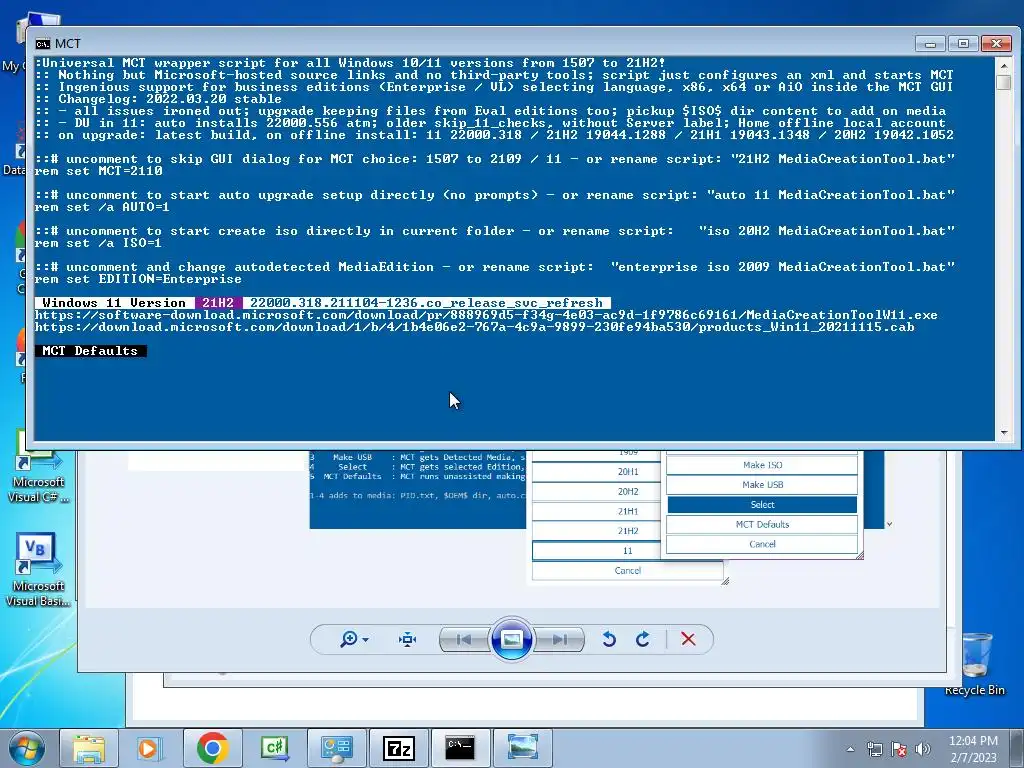Launch Windows Media Player from the taskbar

pyautogui.click(x=149, y=748)
